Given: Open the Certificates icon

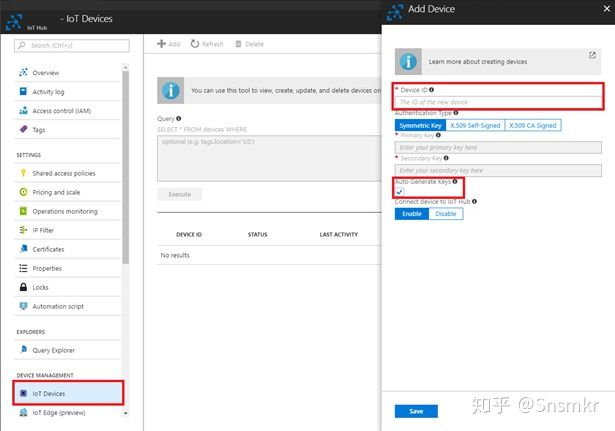Looking at the screenshot, I should pos(23,249).
